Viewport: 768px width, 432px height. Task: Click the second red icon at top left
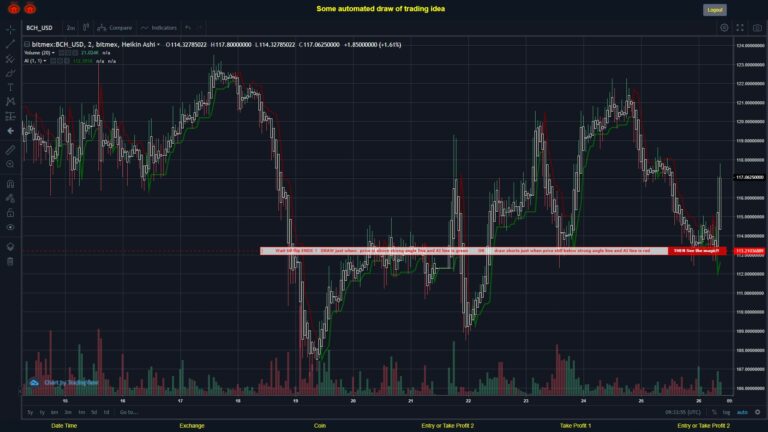coord(30,8)
